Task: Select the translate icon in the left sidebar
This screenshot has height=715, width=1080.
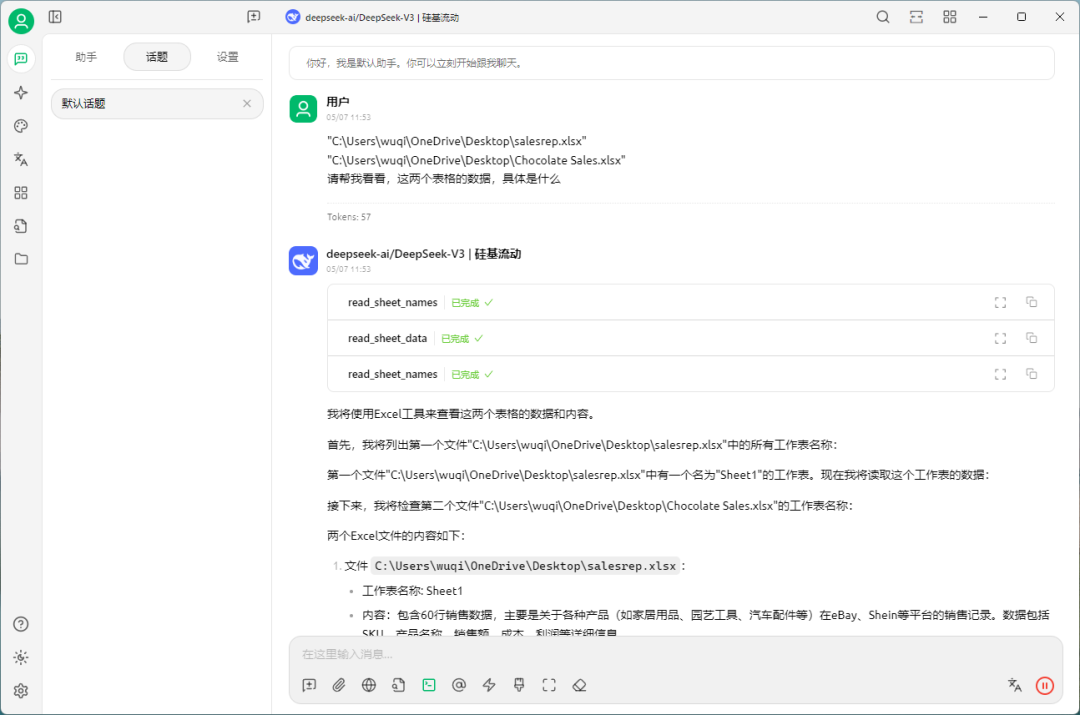Action: [x=21, y=158]
